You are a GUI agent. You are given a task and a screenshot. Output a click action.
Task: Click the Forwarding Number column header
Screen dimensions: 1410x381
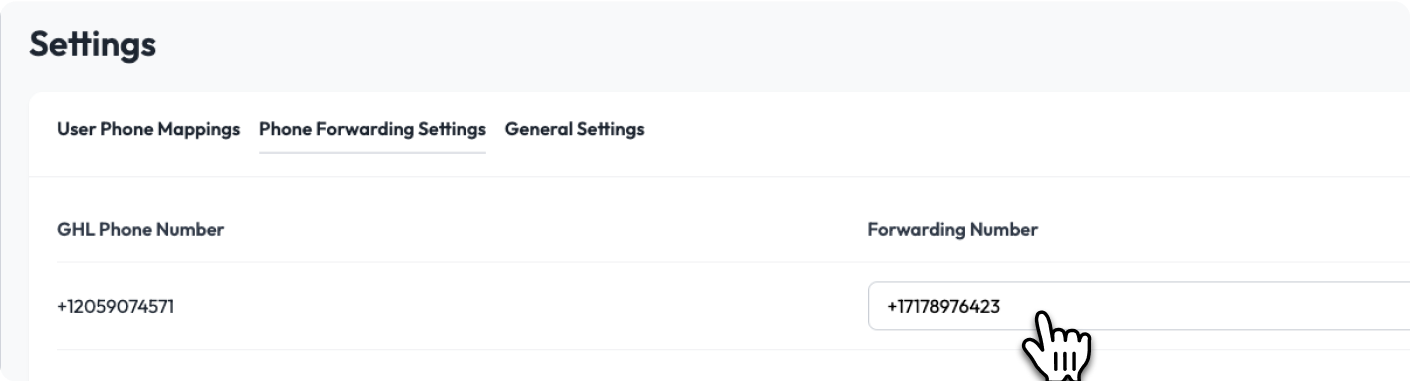952,230
